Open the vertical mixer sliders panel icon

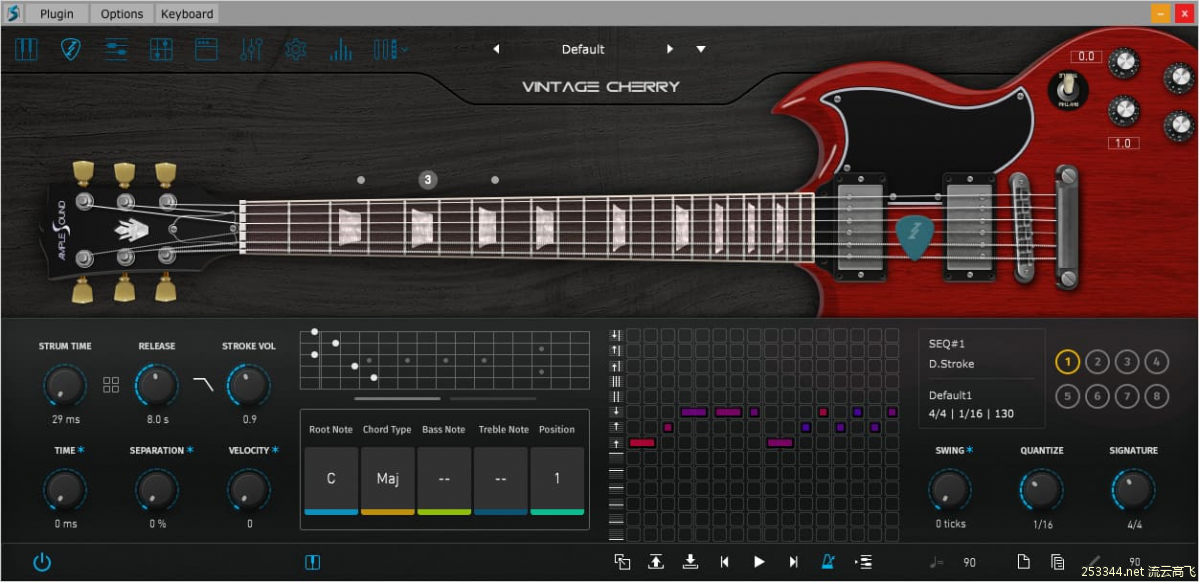click(x=251, y=50)
